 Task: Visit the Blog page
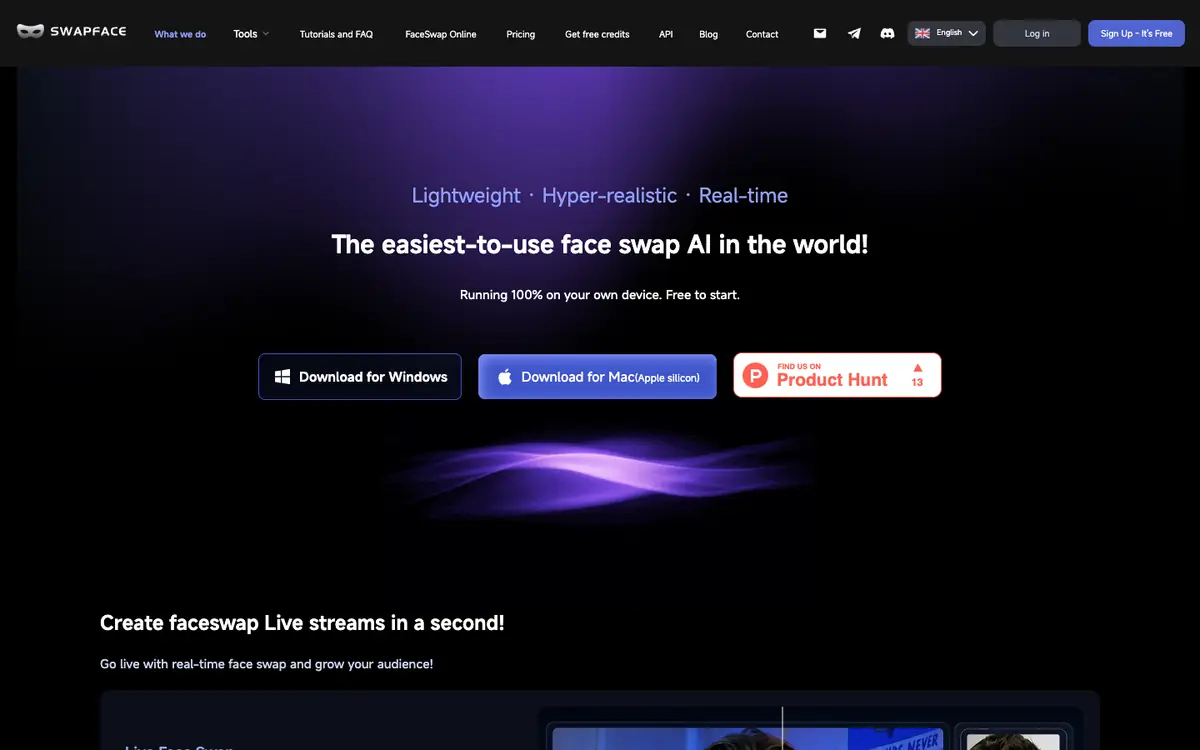[709, 34]
